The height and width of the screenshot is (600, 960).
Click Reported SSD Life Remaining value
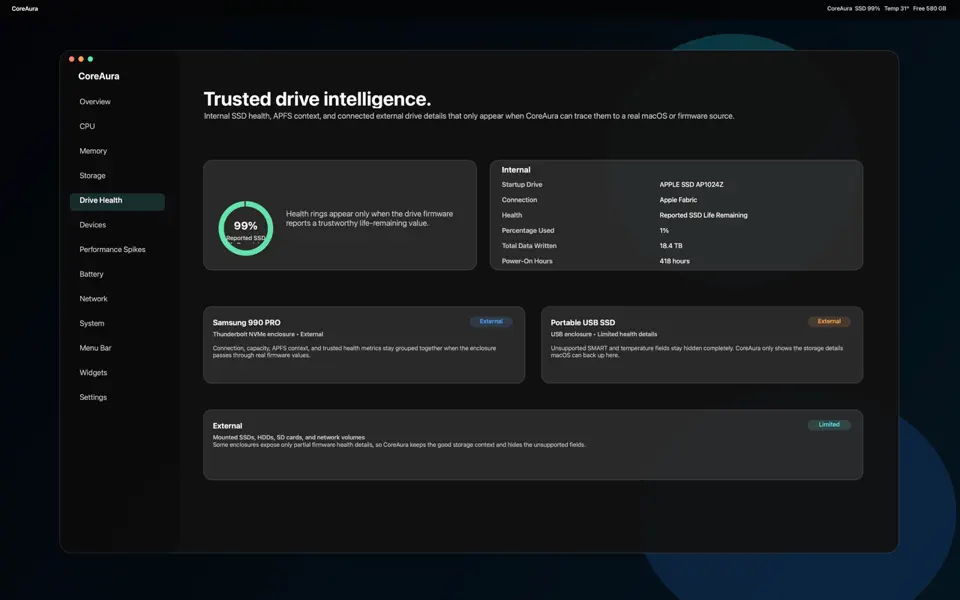pos(703,215)
